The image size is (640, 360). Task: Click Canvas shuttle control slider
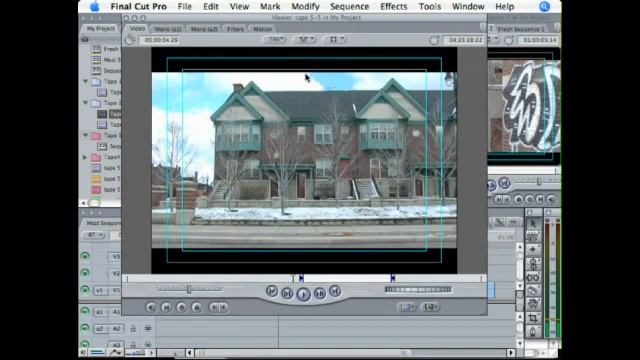(x=538, y=181)
